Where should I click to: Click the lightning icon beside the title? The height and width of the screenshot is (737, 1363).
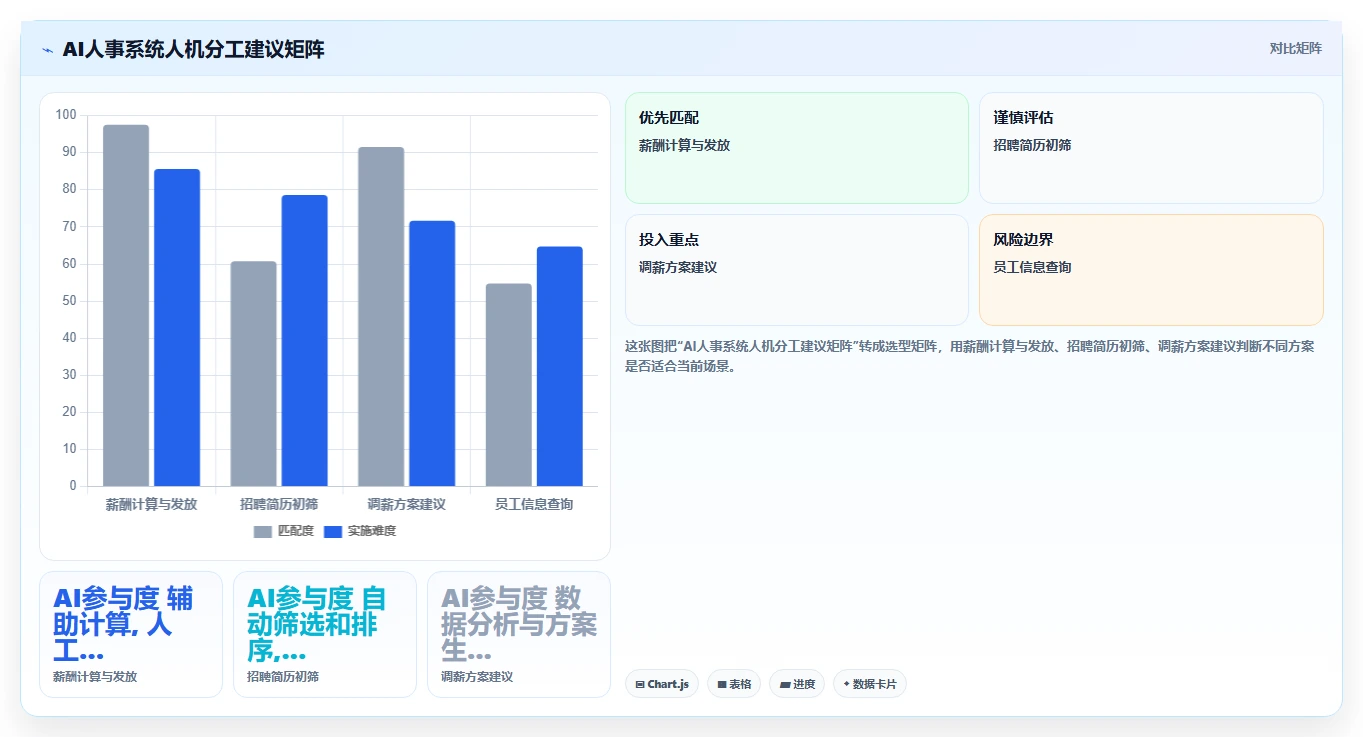[47, 50]
